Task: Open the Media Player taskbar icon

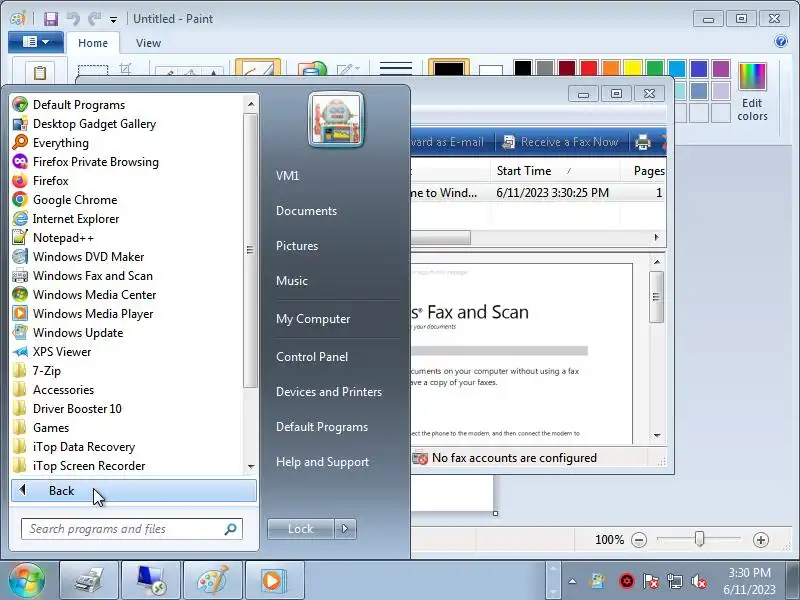Action: [275, 581]
